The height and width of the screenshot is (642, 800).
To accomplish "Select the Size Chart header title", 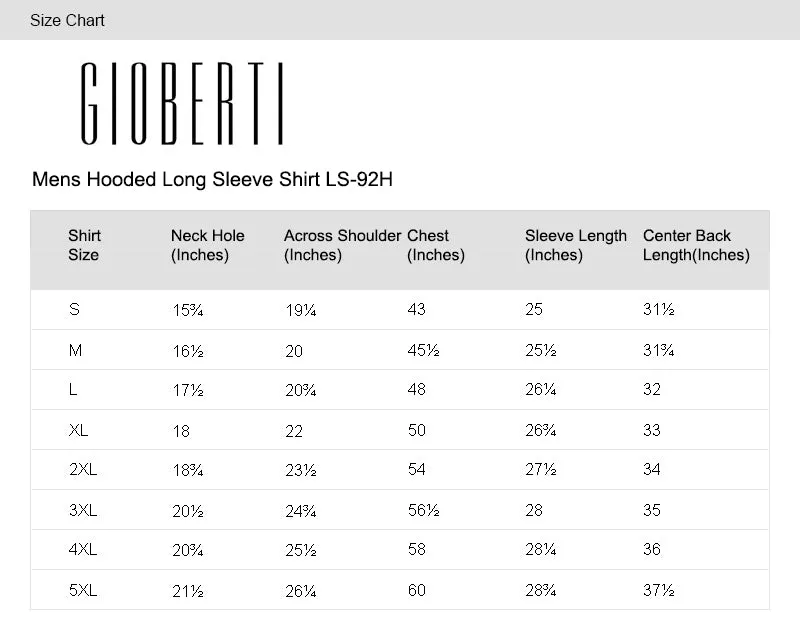I will (x=67, y=20).
